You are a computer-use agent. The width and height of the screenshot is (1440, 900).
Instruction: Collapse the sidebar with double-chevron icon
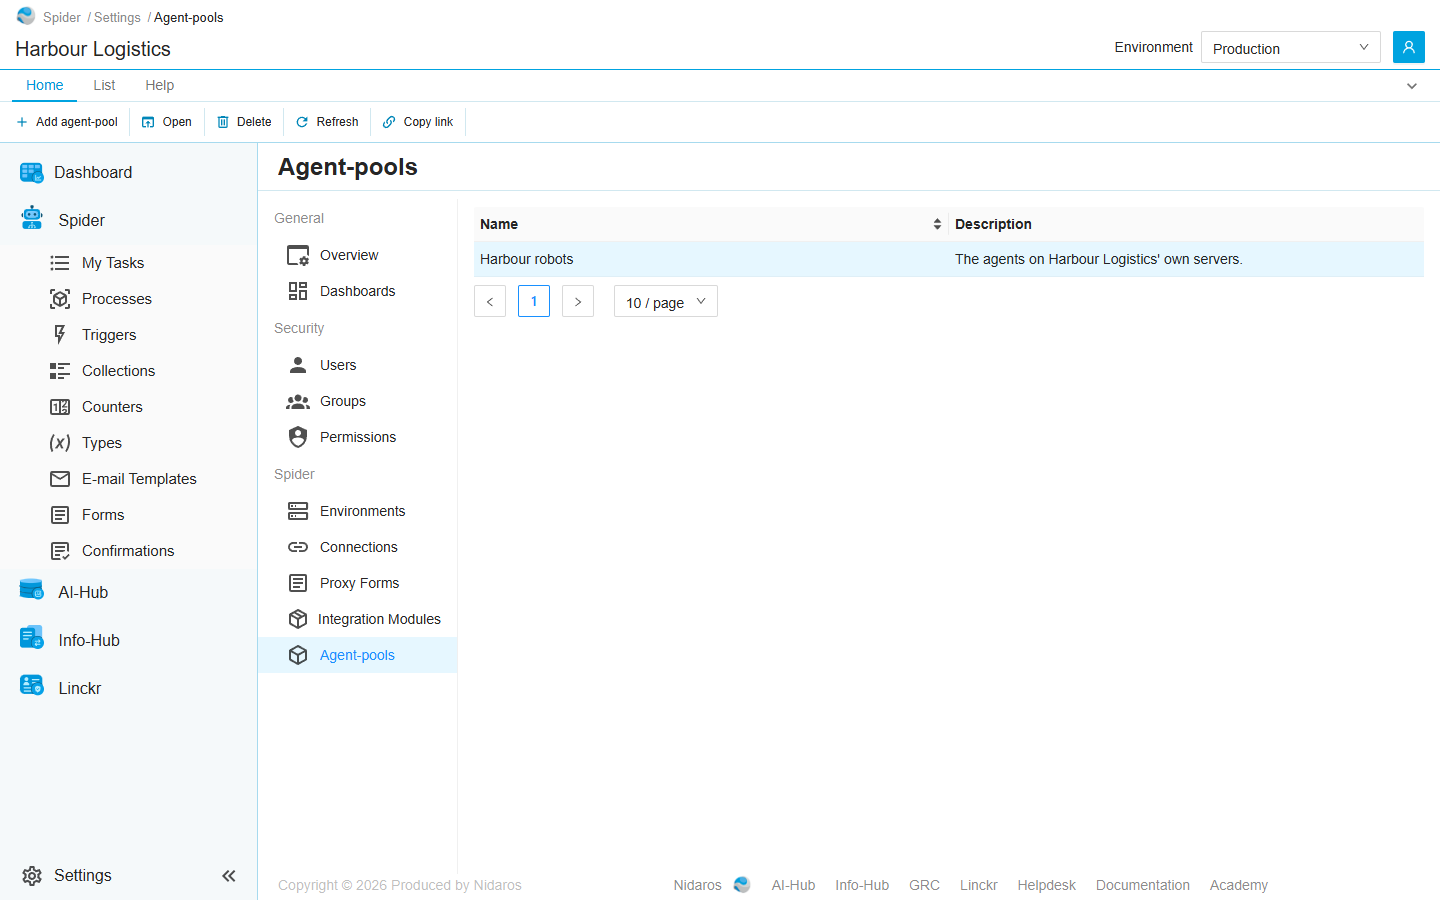tap(229, 876)
